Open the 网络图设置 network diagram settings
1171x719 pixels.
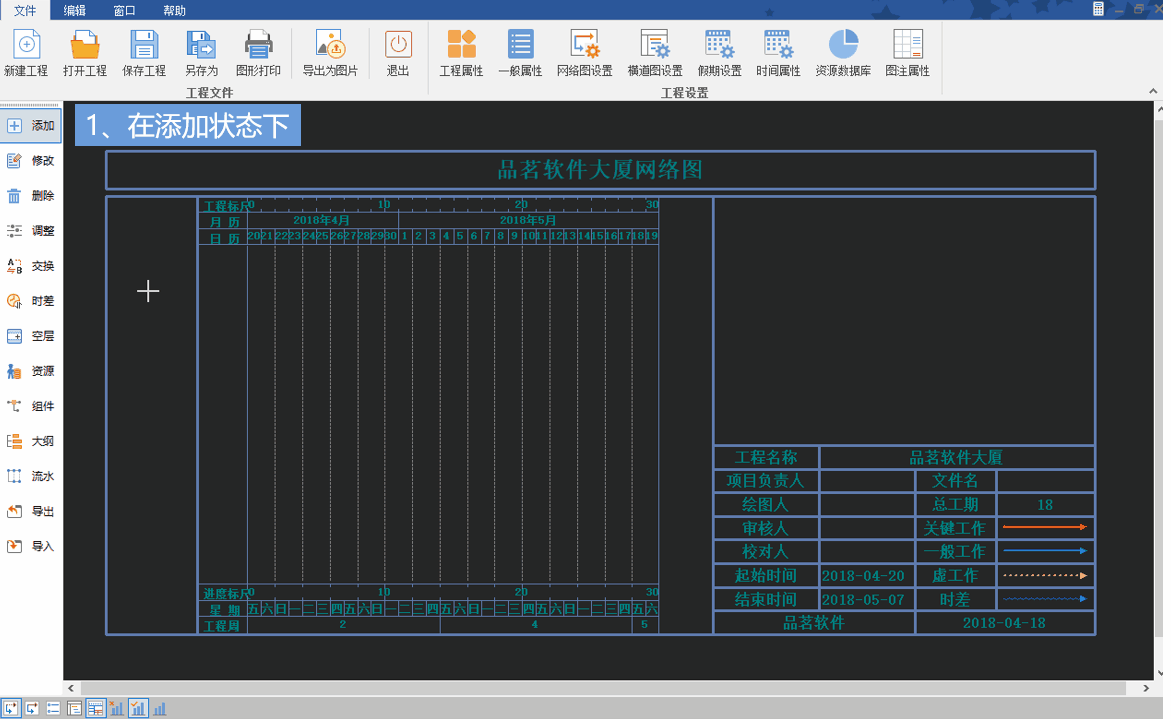(583, 51)
